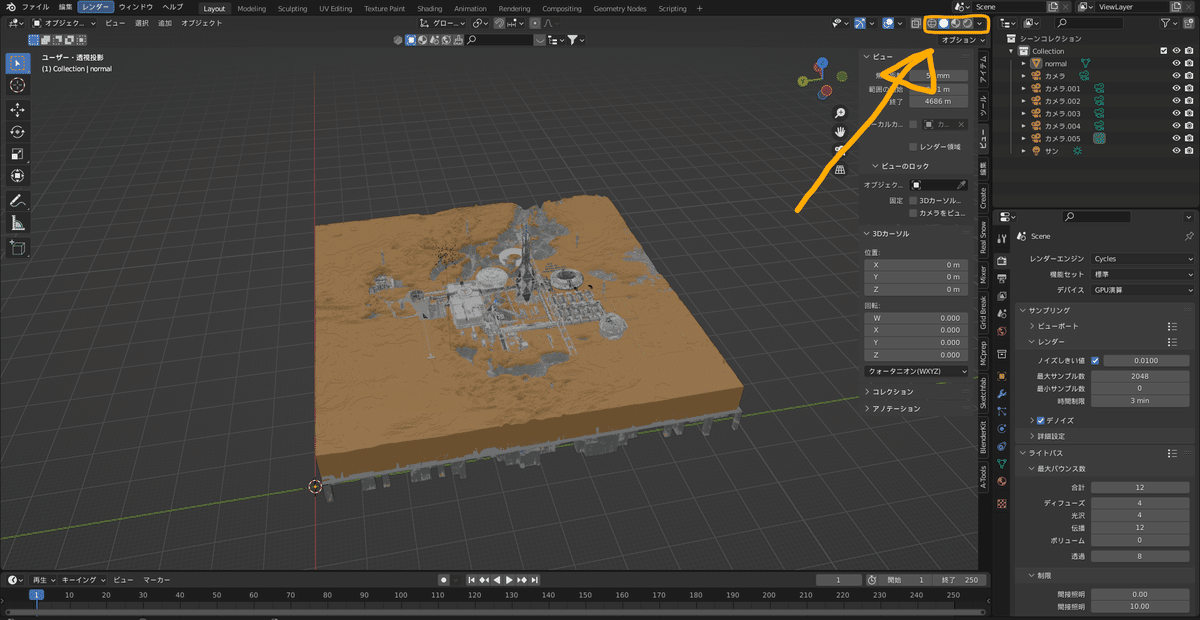
Task: Hide カメラ.001 with its eye icon
Action: [x=1176, y=89]
